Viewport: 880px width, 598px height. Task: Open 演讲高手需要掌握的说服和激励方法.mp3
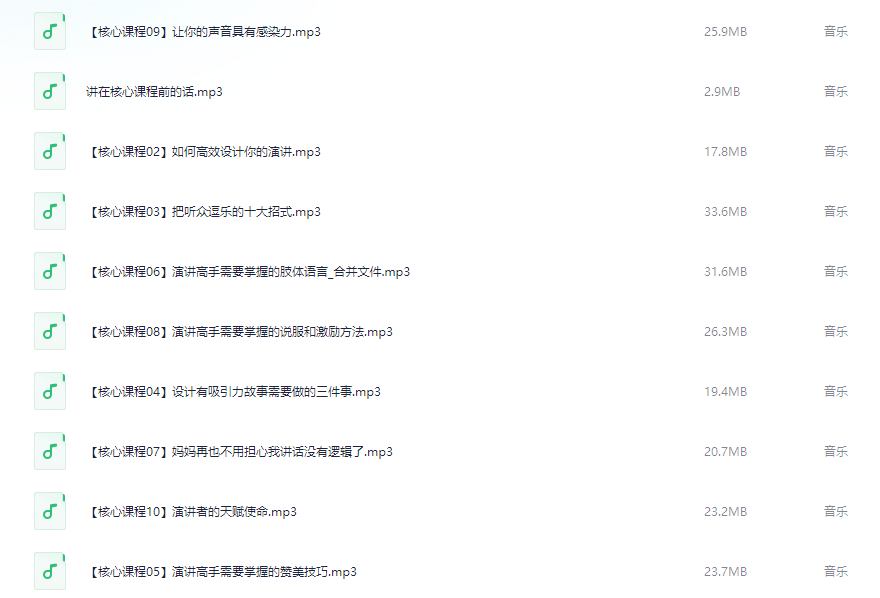240,332
